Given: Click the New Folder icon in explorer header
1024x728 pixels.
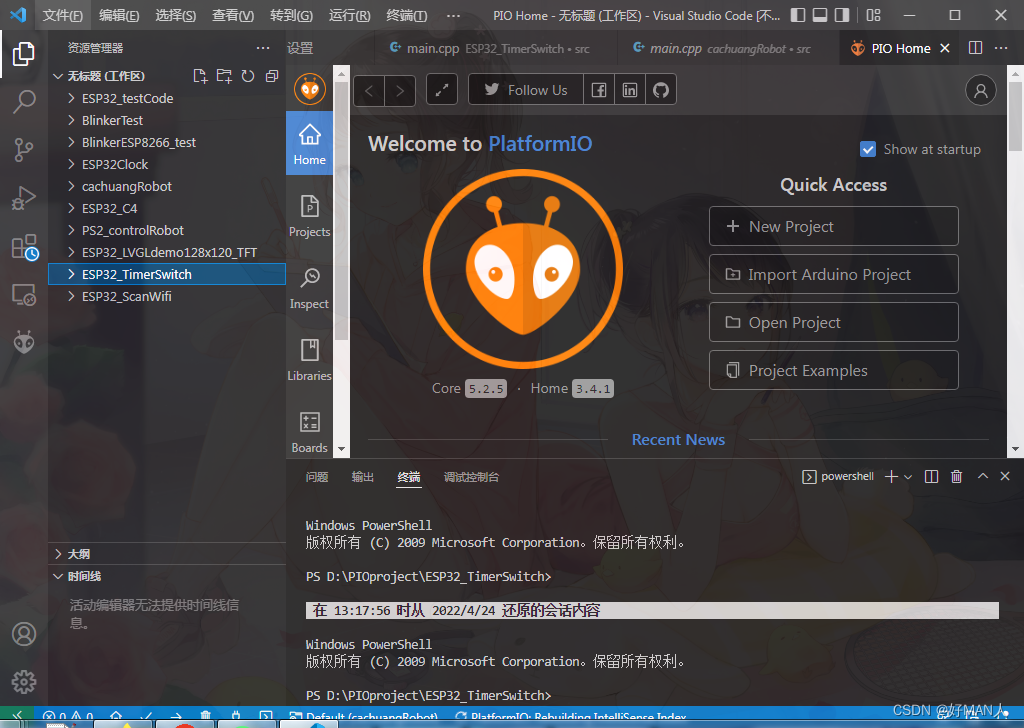Looking at the screenshot, I should pyautogui.click(x=224, y=76).
